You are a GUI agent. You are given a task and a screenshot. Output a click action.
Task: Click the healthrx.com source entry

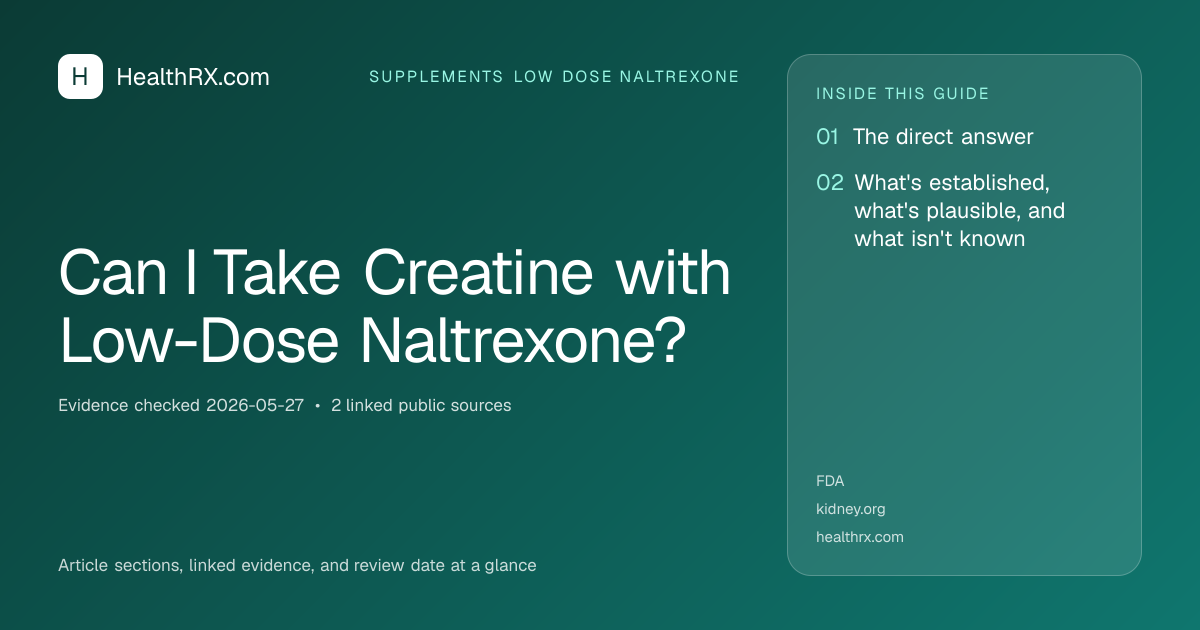click(x=860, y=537)
